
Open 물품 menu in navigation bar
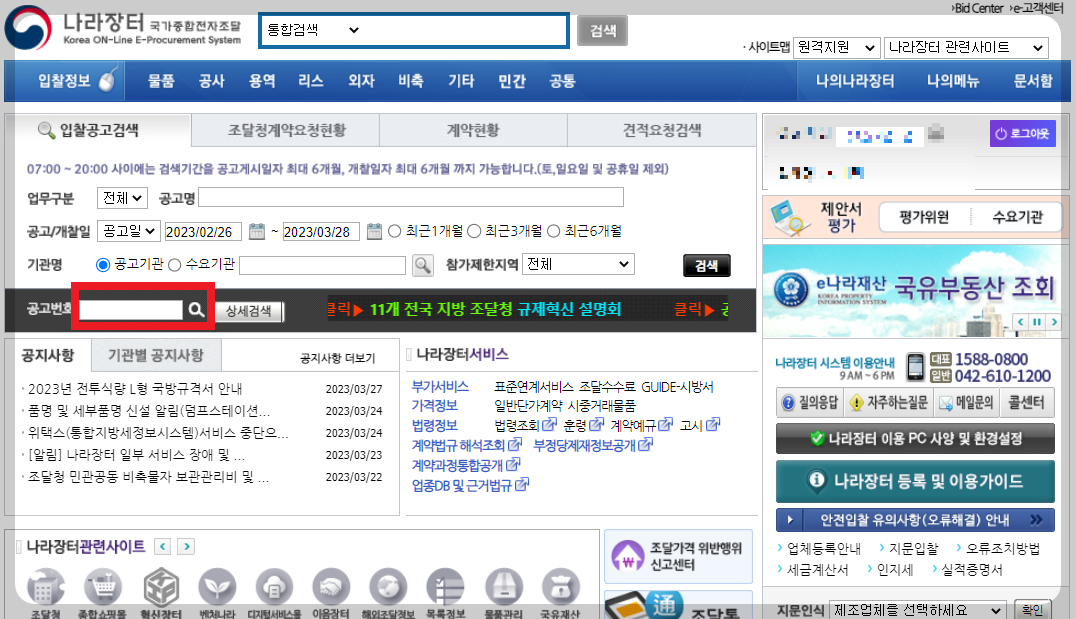[161, 81]
